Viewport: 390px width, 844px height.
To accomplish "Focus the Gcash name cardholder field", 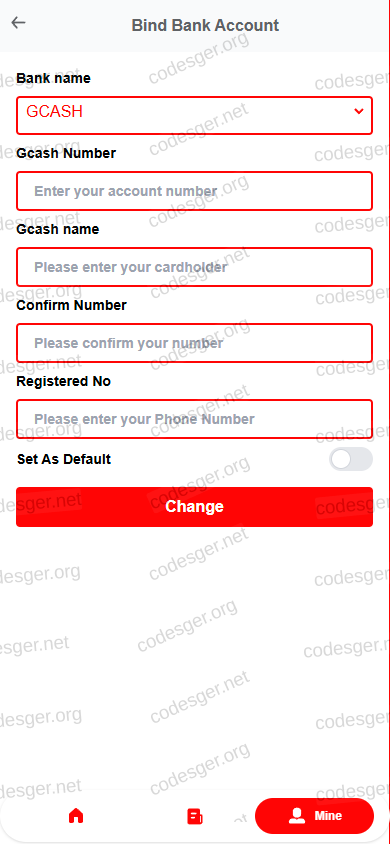I will [194, 267].
